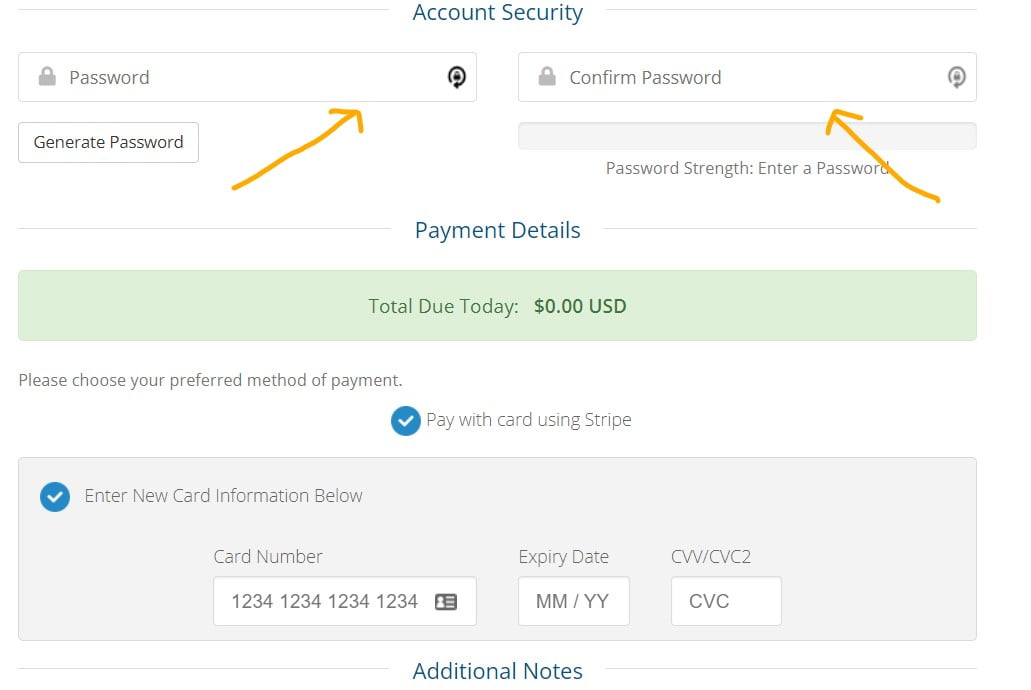Viewport: 1031px width, 690px height.
Task: Select the Pay with card using Stripe radio
Action: point(406,421)
